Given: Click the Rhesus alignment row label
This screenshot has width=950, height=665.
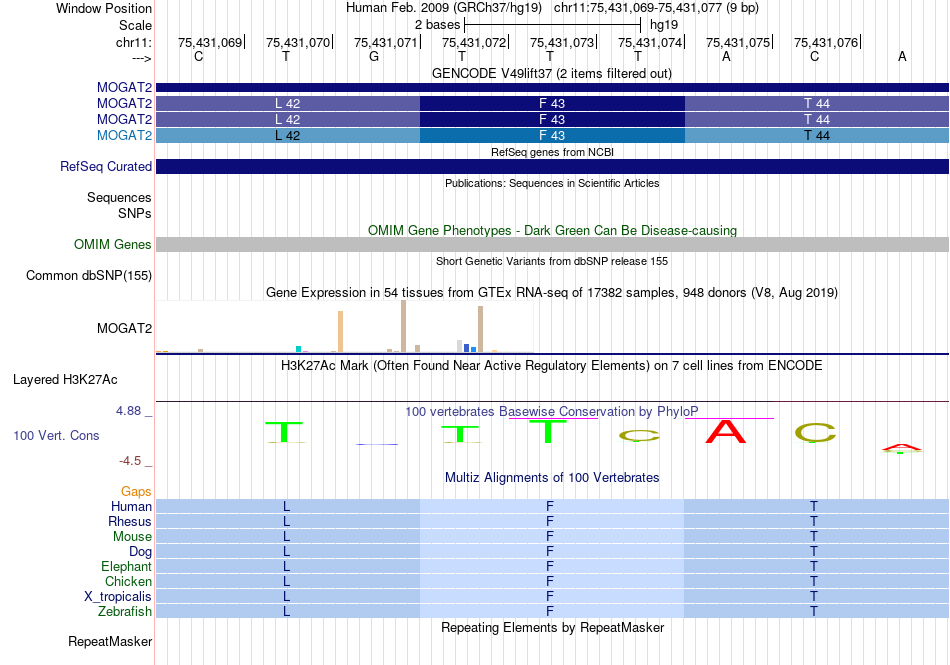Looking at the screenshot, I should (130, 521).
